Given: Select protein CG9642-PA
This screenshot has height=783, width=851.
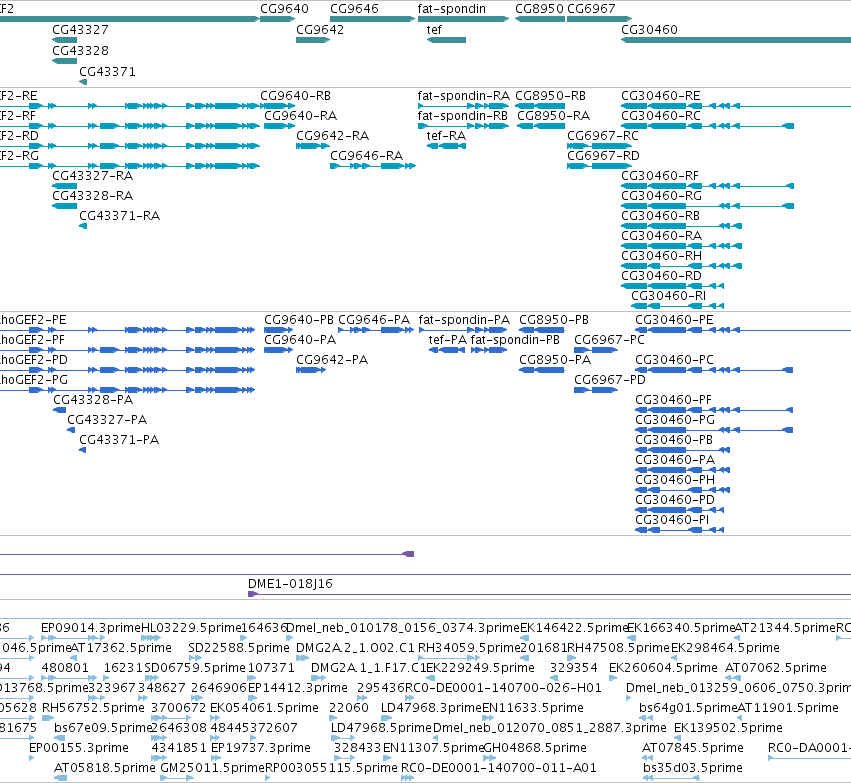Looking at the screenshot, I should [x=332, y=360].
